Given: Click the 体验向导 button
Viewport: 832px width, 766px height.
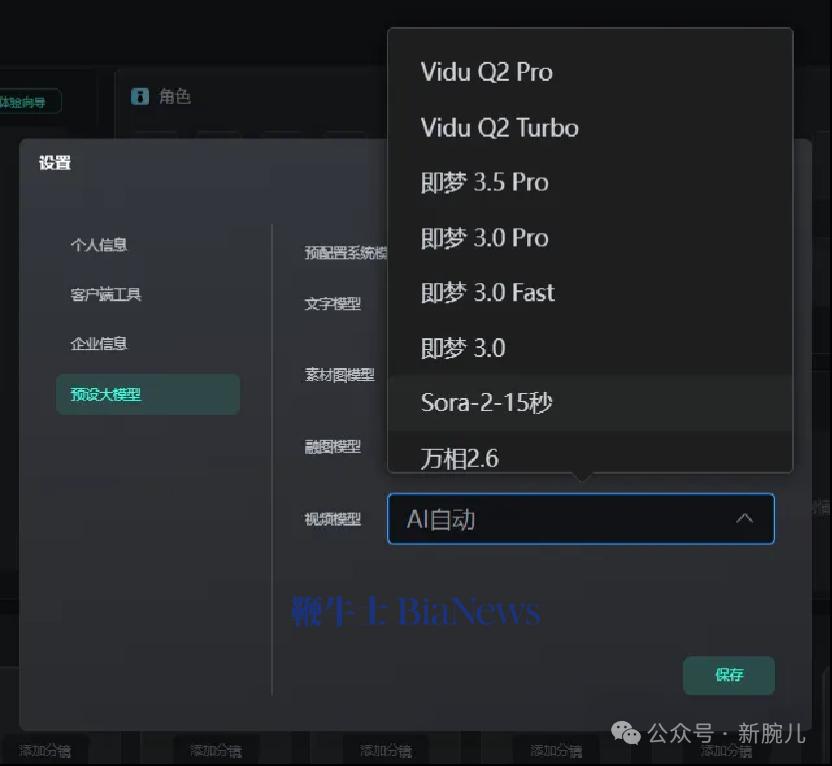Looking at the screenshot, I should (x=28, y=101).
